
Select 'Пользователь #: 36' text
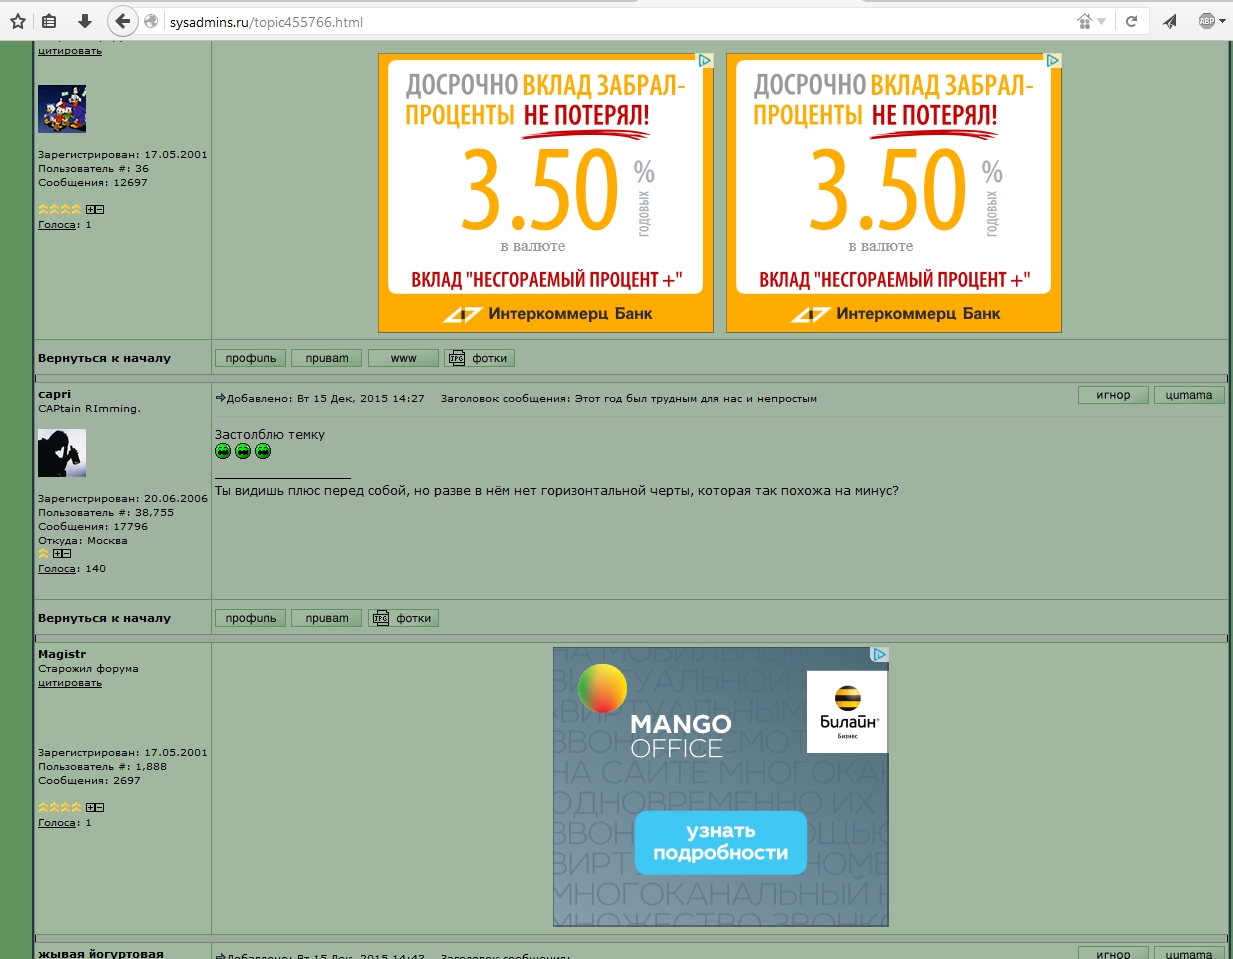[93, 169]
